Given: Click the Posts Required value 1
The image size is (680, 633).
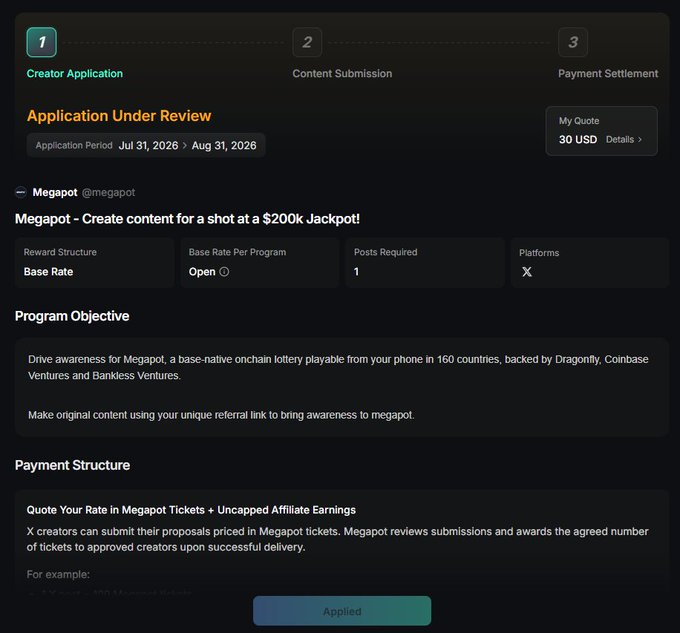Looking at the screenshot, I should click(356, 272).
